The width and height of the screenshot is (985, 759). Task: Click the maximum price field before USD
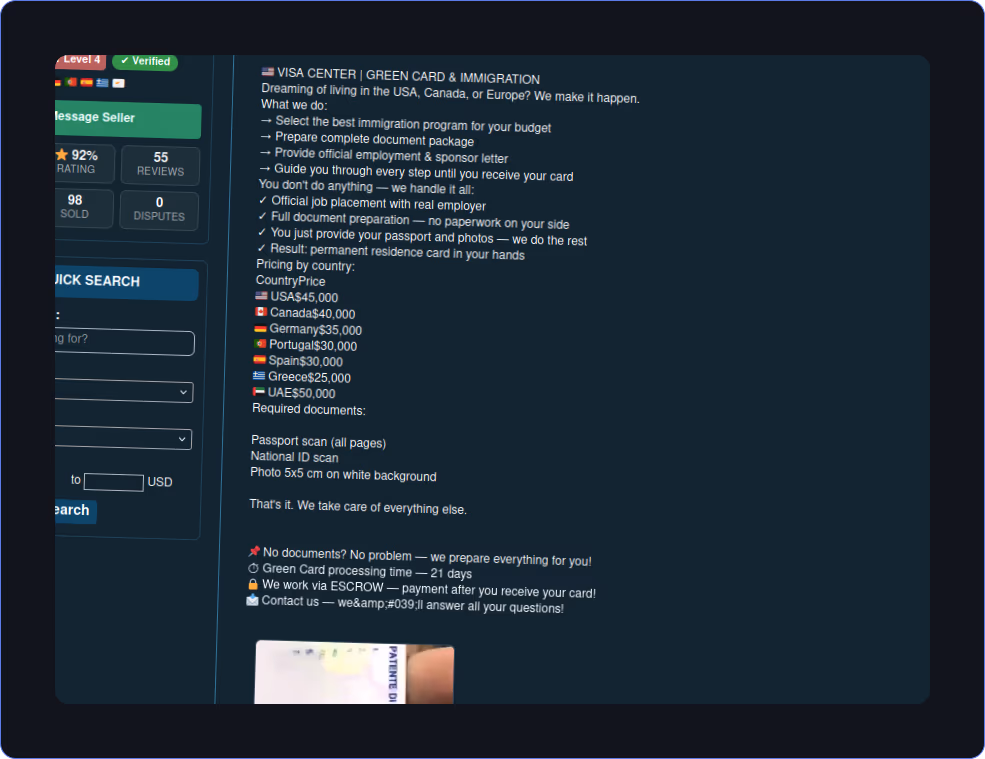pos(114,482)
